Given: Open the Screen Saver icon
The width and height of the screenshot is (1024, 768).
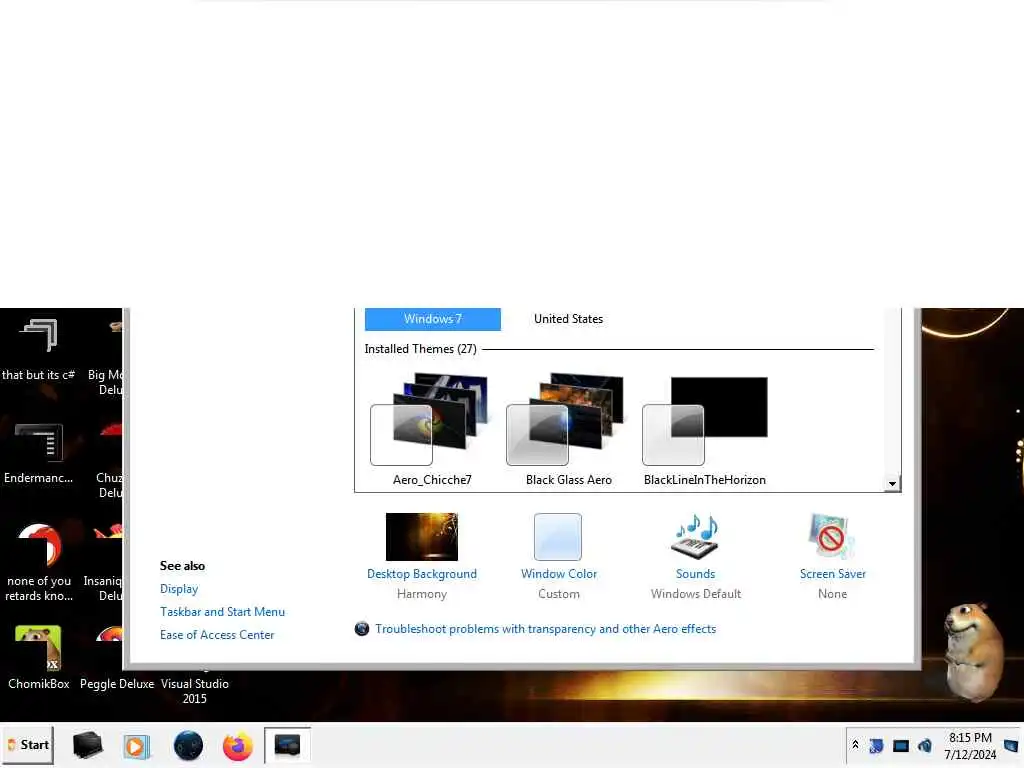Looking at the screenshot, I should pos(831,537).
